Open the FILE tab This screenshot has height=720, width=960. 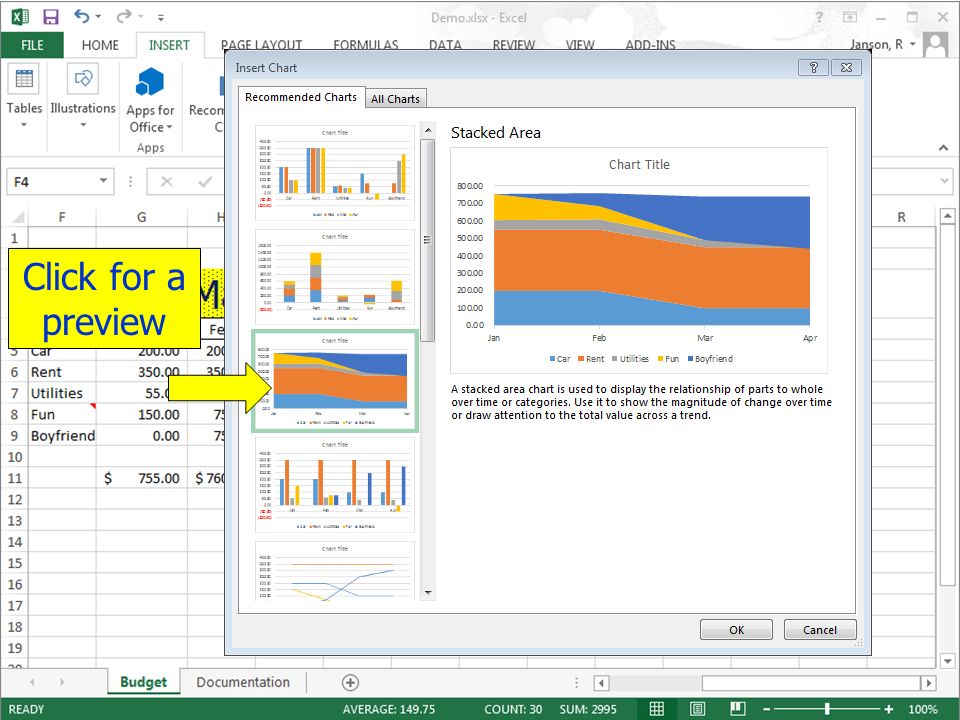32,45
